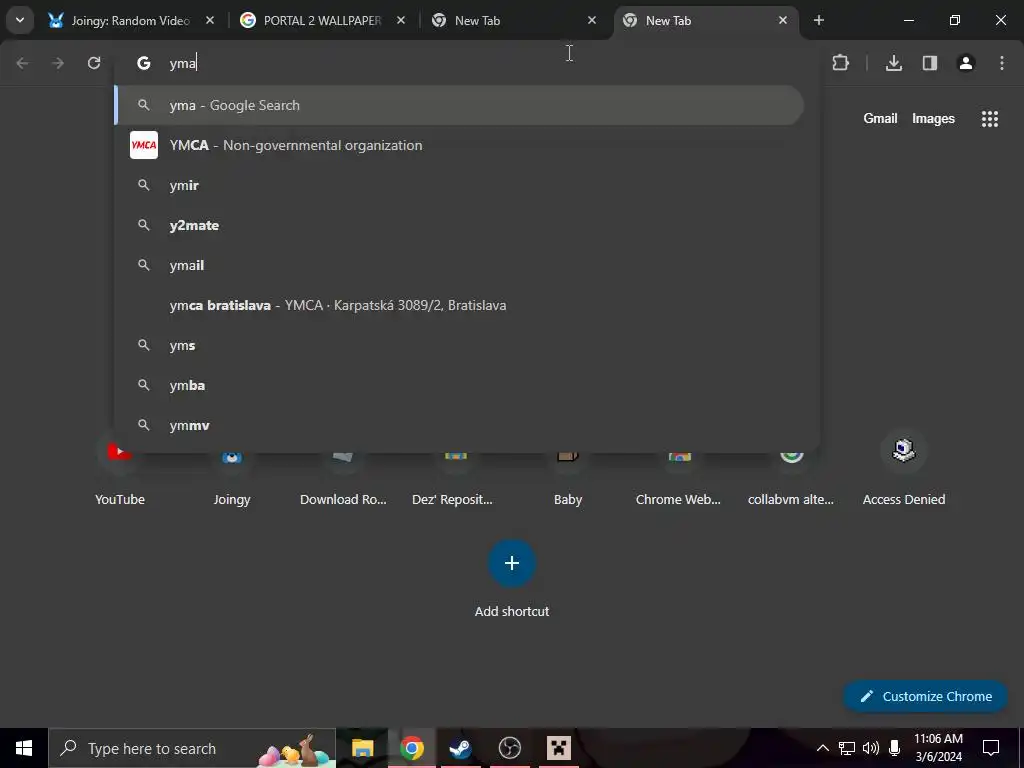Toggle the Chrome side panel
Screen dimensions: 1024x768
pos(930,63)
